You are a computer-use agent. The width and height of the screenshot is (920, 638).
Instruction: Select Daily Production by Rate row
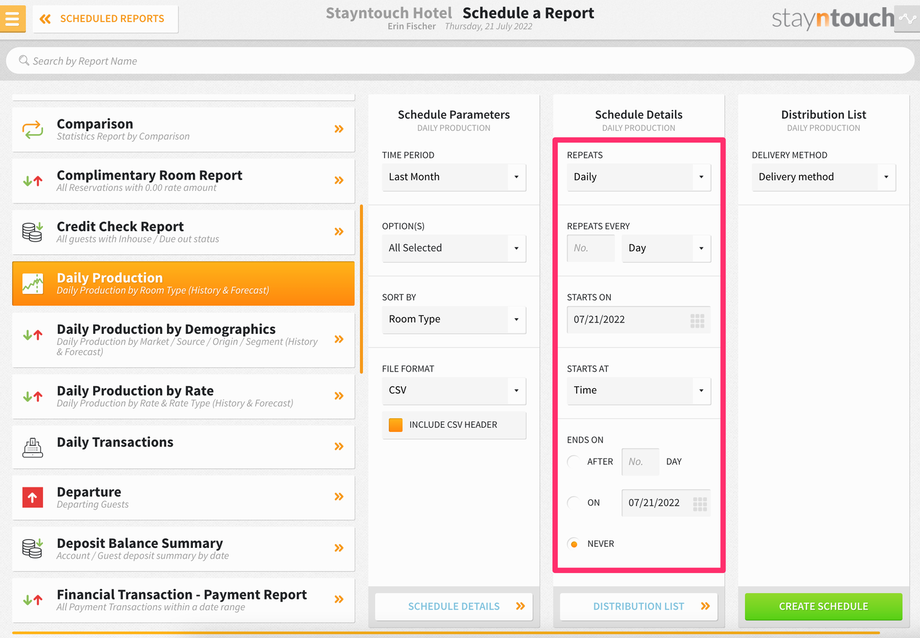[183, 396]
